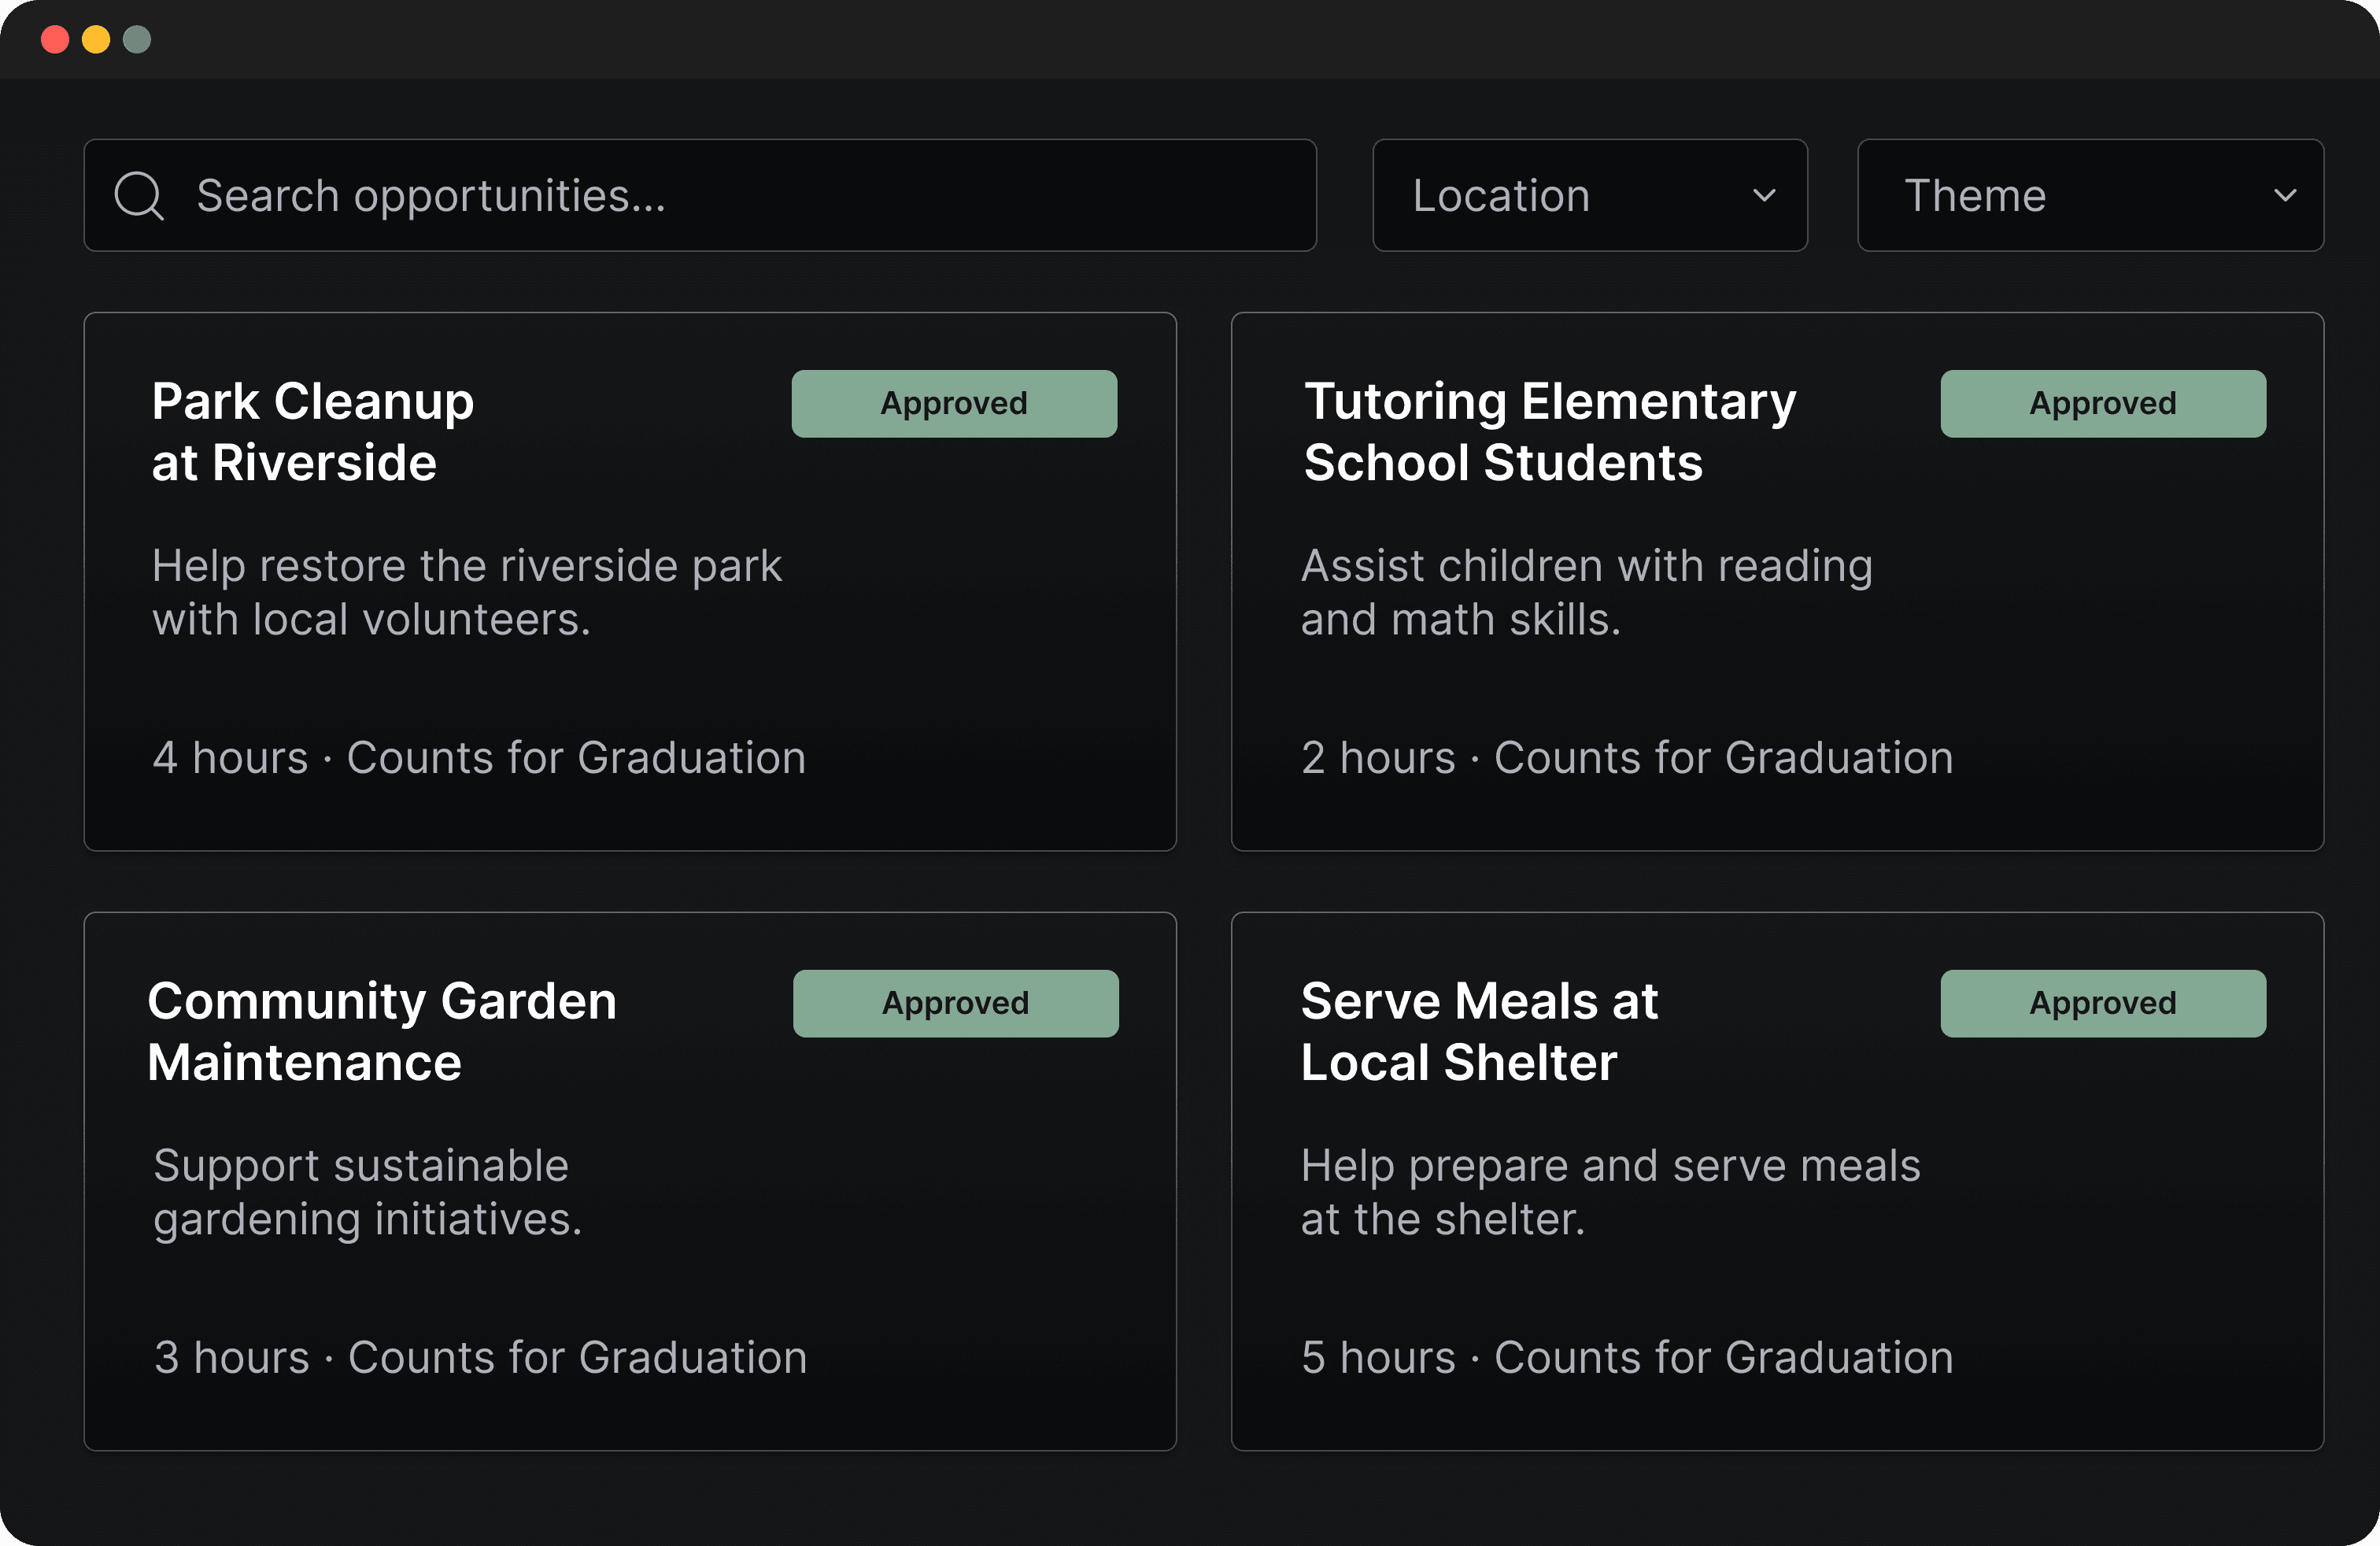Open Park Cleanup at Riverside title

[x=313, y=432]
